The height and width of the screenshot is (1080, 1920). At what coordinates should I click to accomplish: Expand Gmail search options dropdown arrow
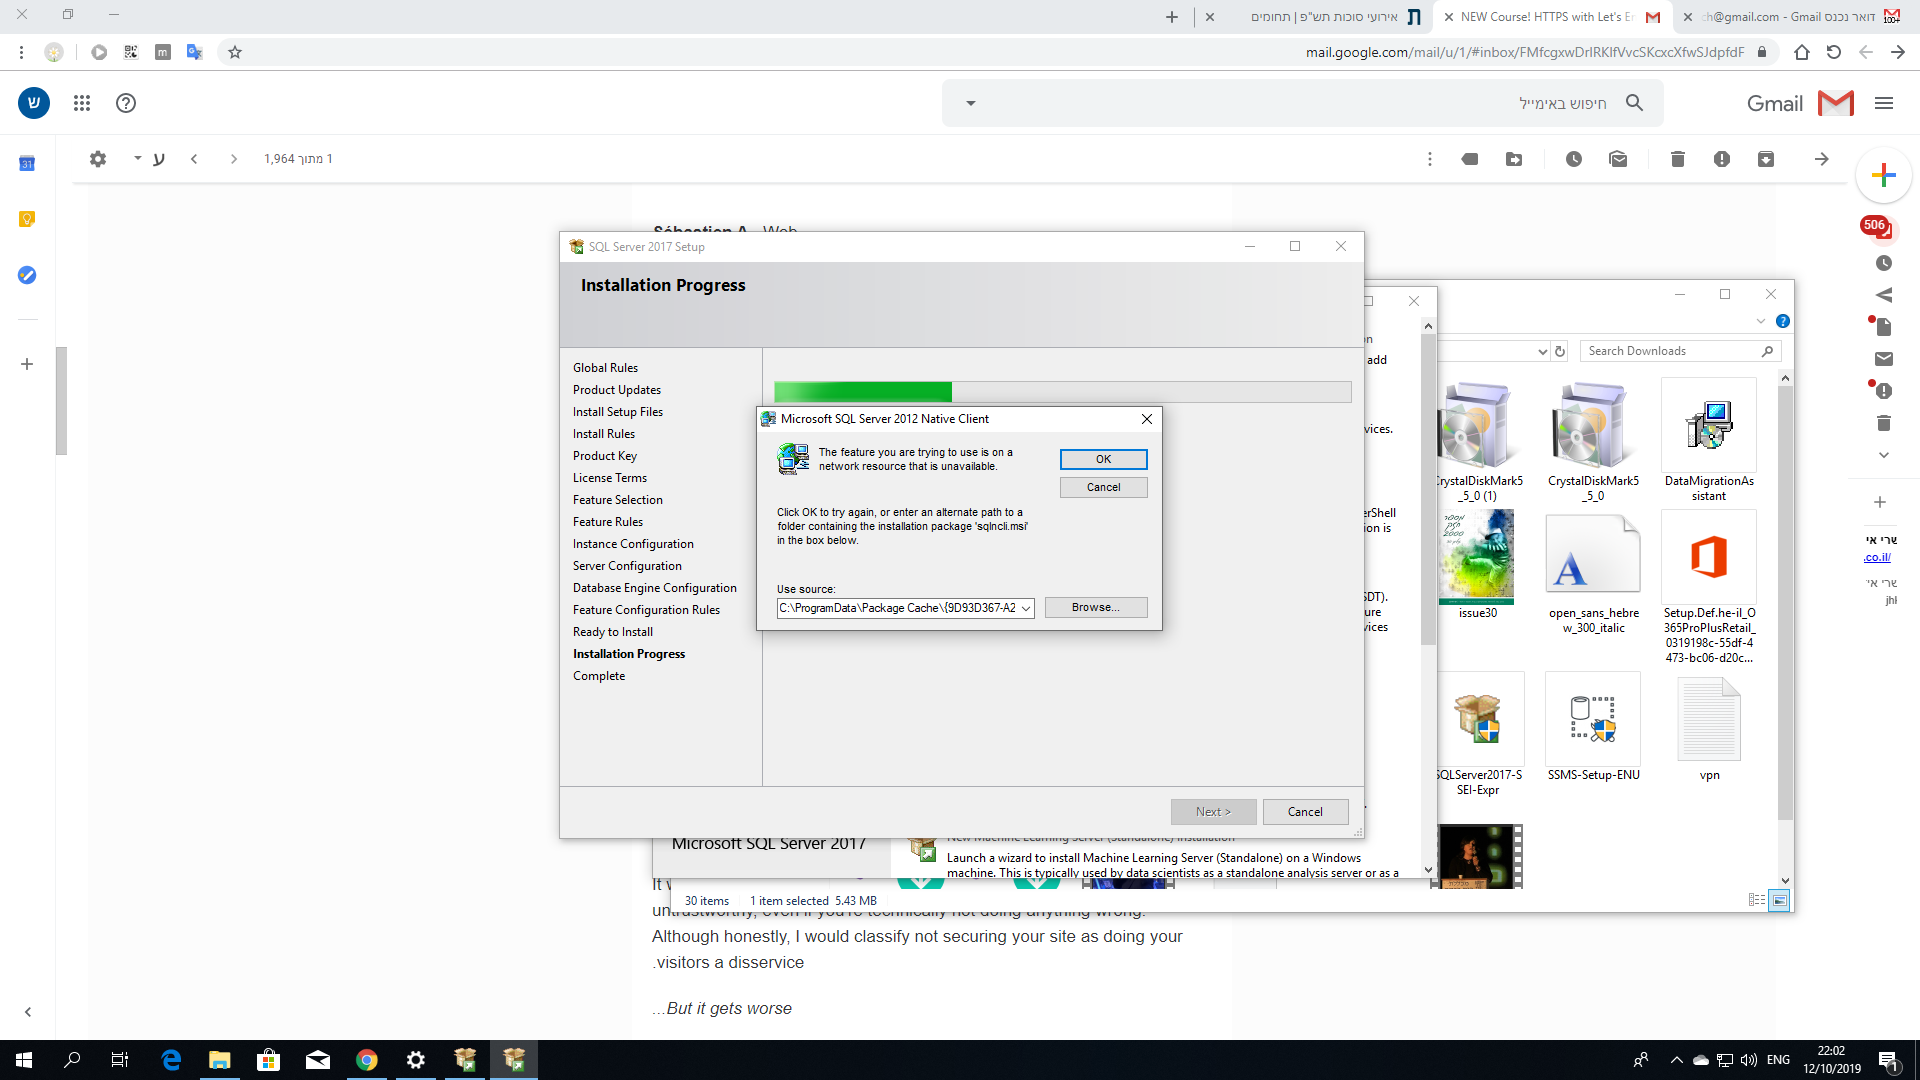pos(970,103)
